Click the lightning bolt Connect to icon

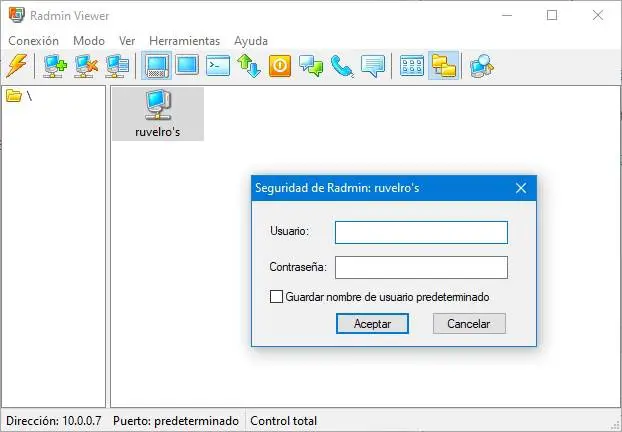(16, 65)
